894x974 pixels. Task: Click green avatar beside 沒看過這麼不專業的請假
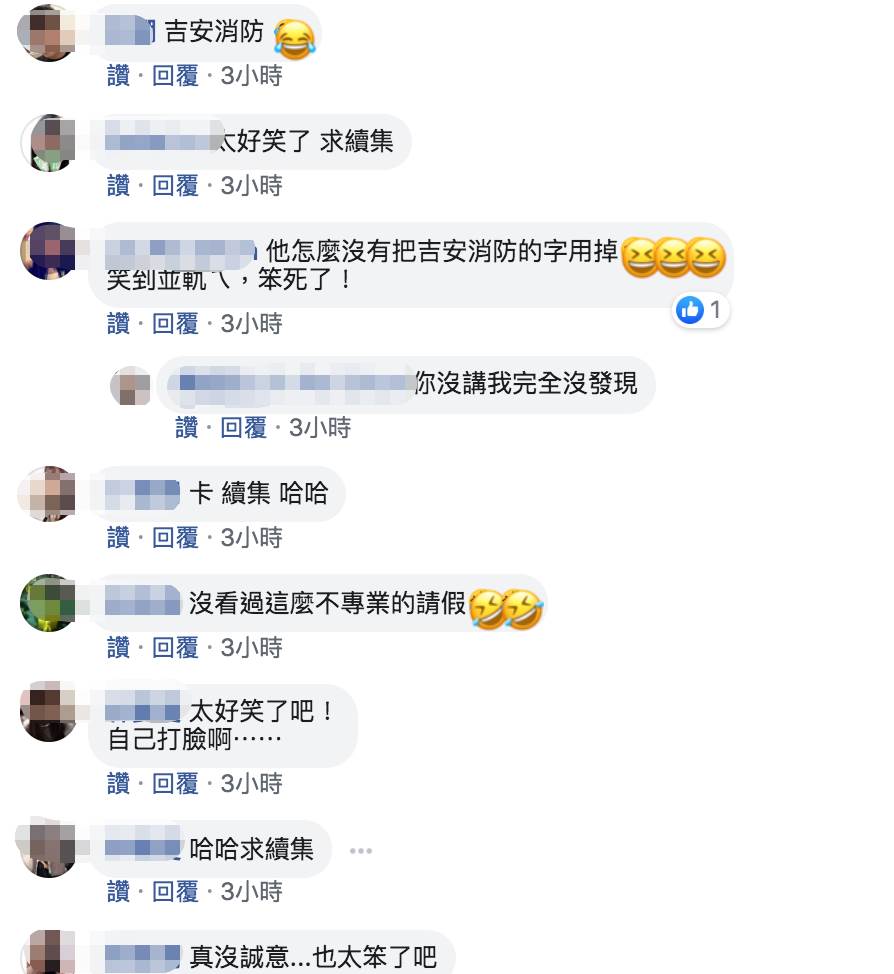pyautogui.click(x=48, y=603)
